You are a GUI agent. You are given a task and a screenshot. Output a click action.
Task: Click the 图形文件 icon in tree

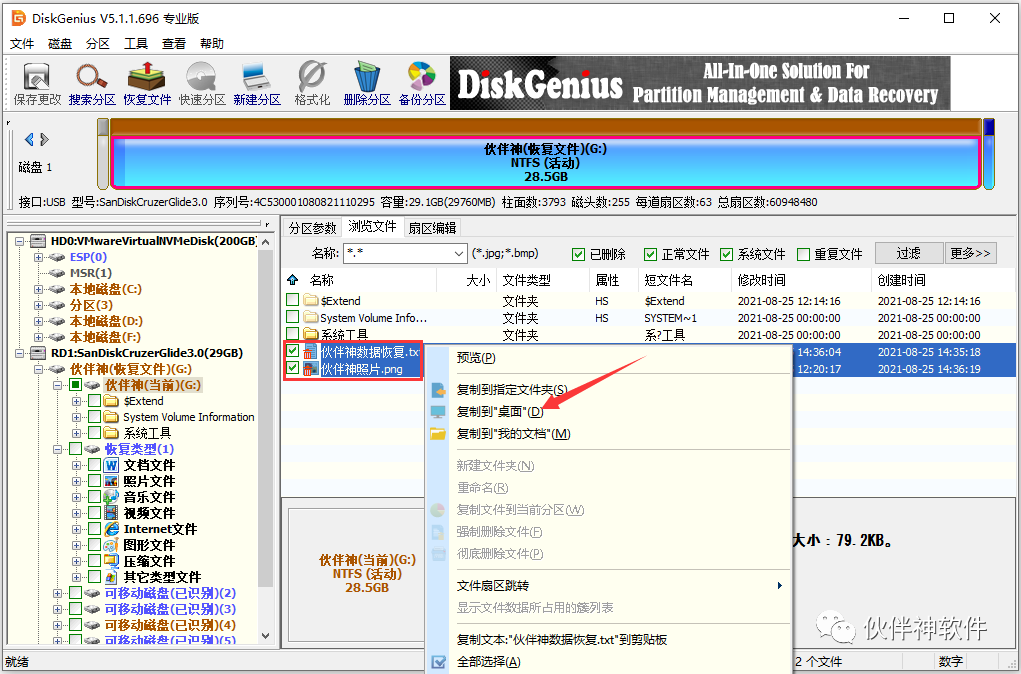pyautogui.click(x=111, y=545)
